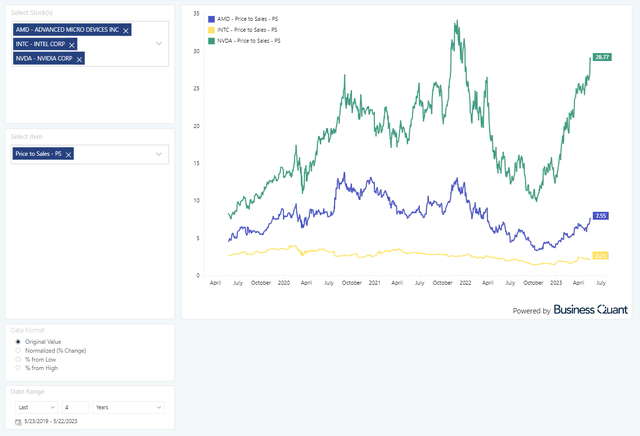640x436 pixels.
Task: Click the calendar icon beside date range
Action: coord(18,422)
